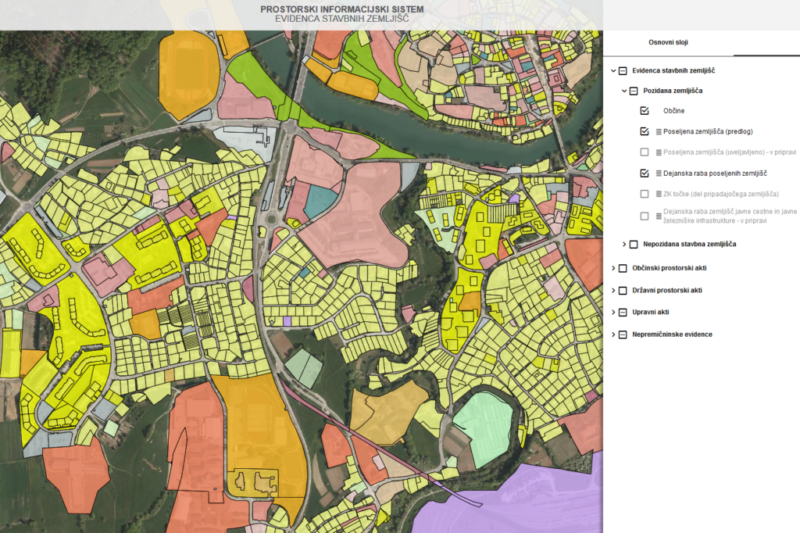The height and width of the screenshot is (533, 800).
Task: Select the Evidenca stavbnih zemljišč label
Action: pyautogui.click(x=673, y=71)
